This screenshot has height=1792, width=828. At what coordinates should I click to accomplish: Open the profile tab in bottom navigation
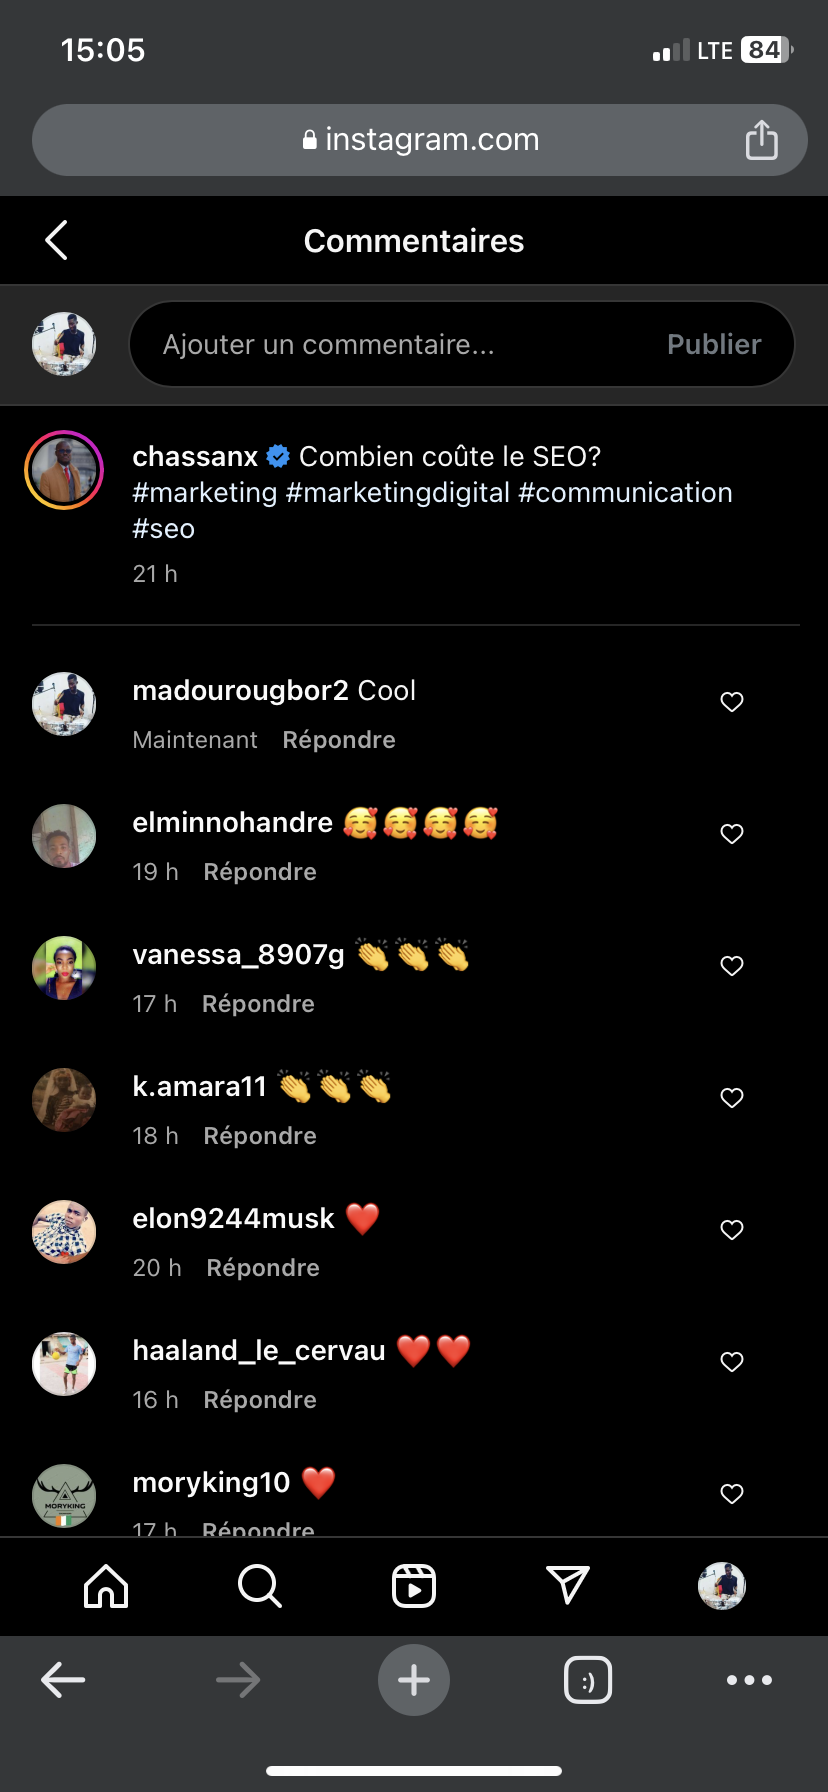721,1586
